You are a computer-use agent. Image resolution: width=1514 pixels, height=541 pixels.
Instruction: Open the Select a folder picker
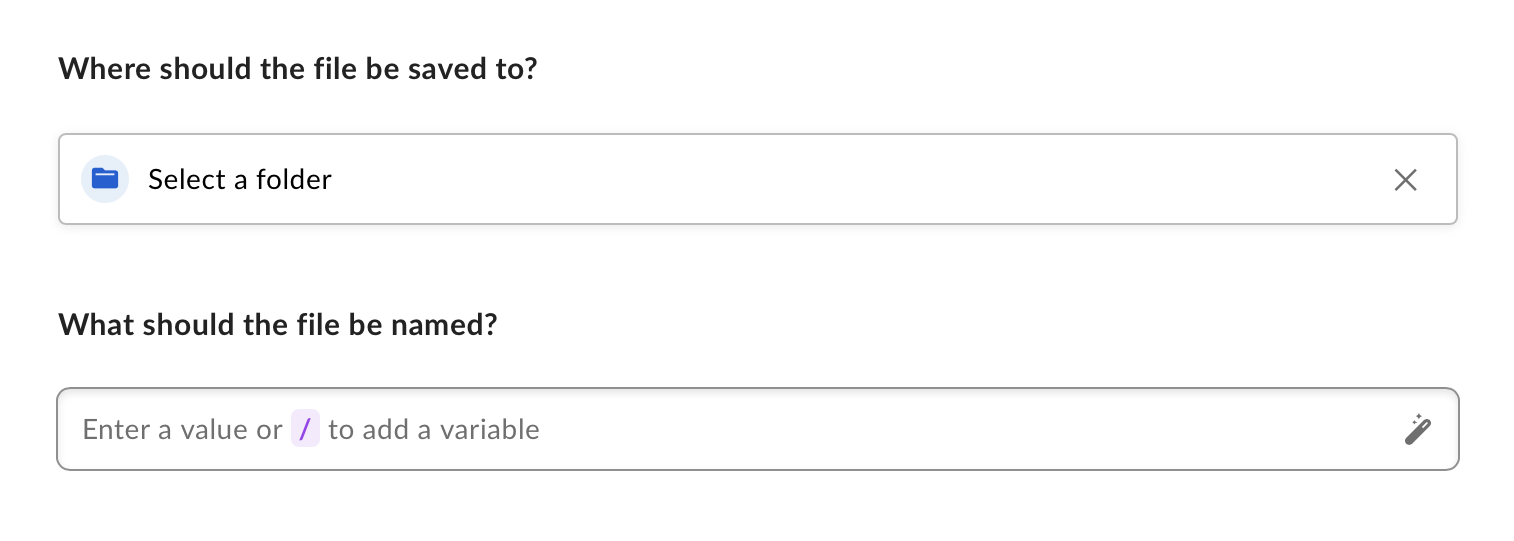756,179
